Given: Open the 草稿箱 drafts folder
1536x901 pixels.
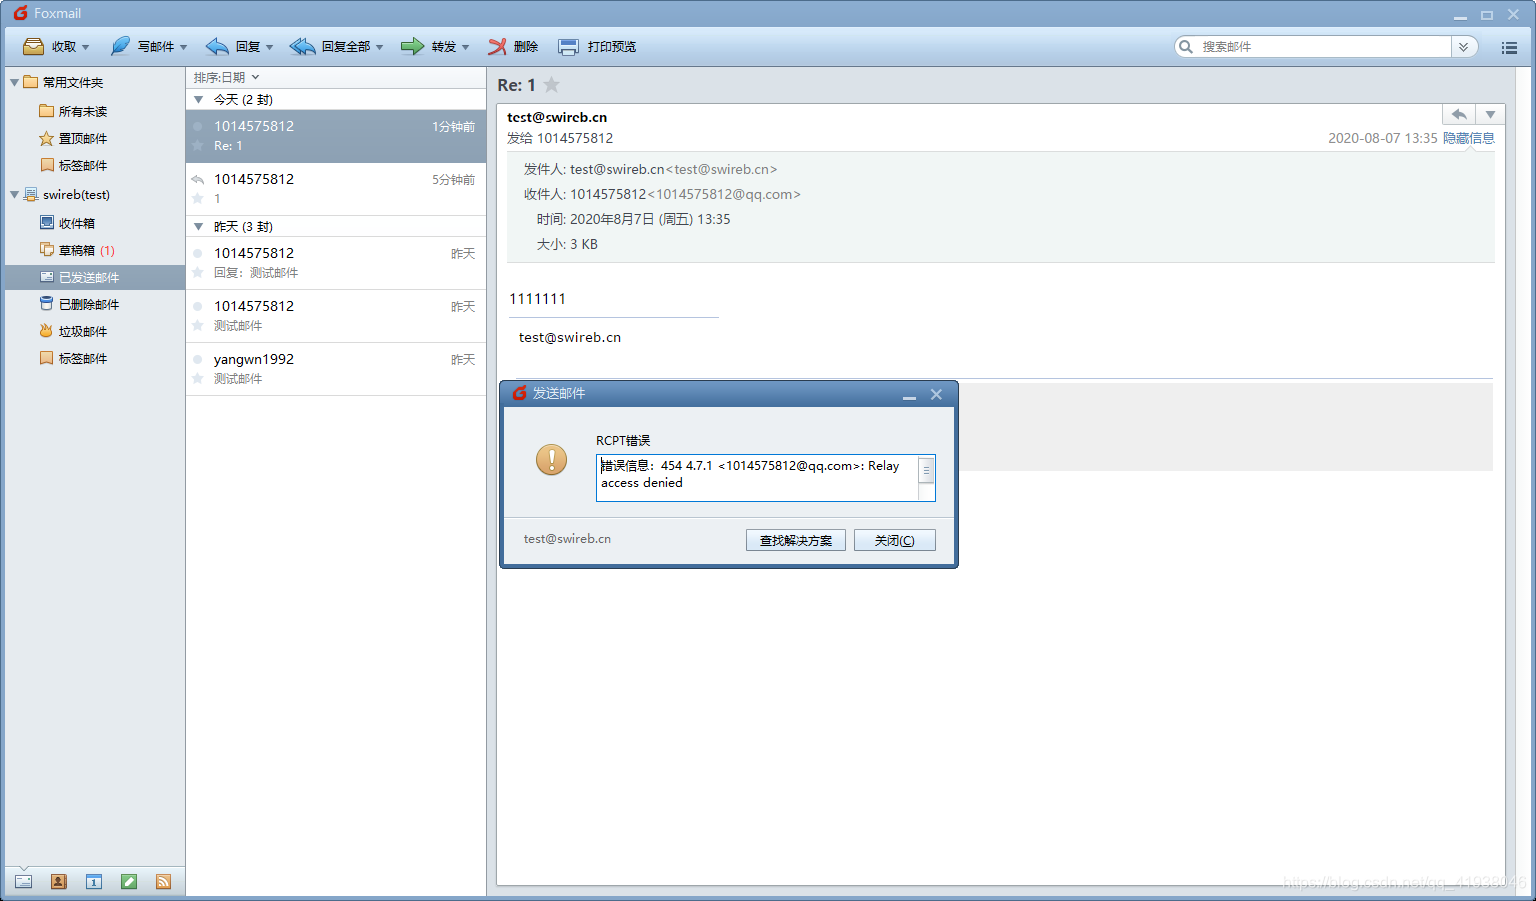Looking at the screenshot, I should (77, 250).
